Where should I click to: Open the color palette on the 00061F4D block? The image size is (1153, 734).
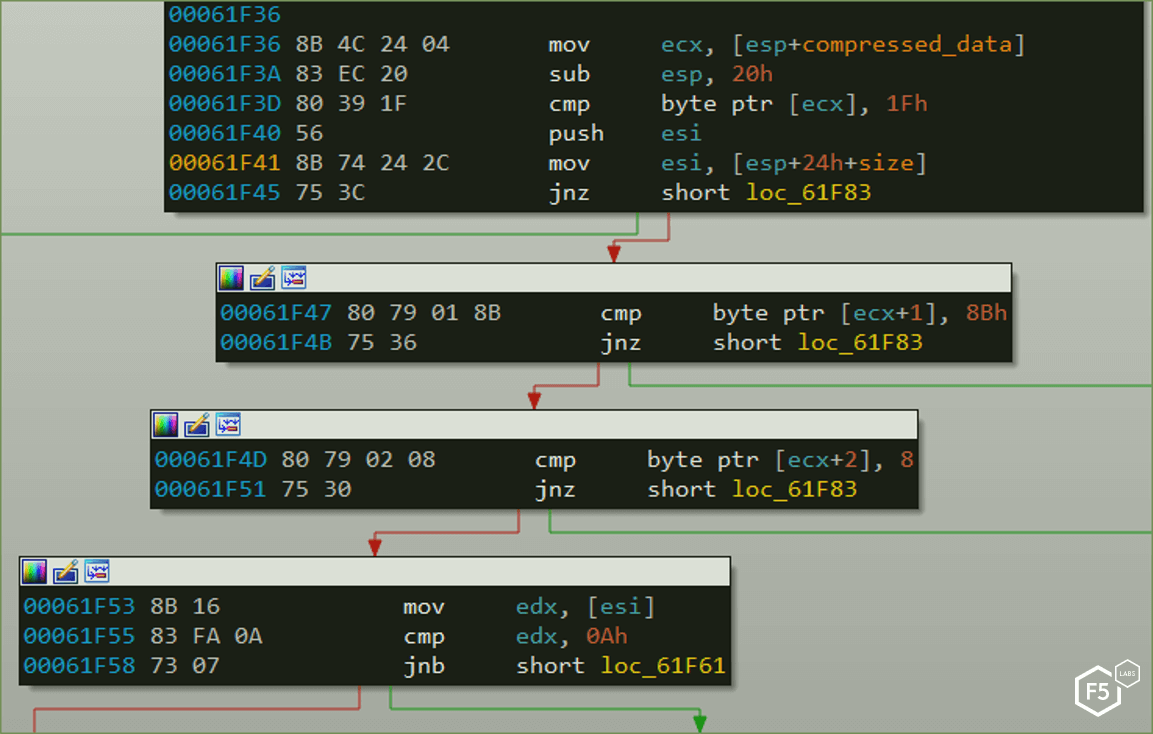click(x=165, y=425)
